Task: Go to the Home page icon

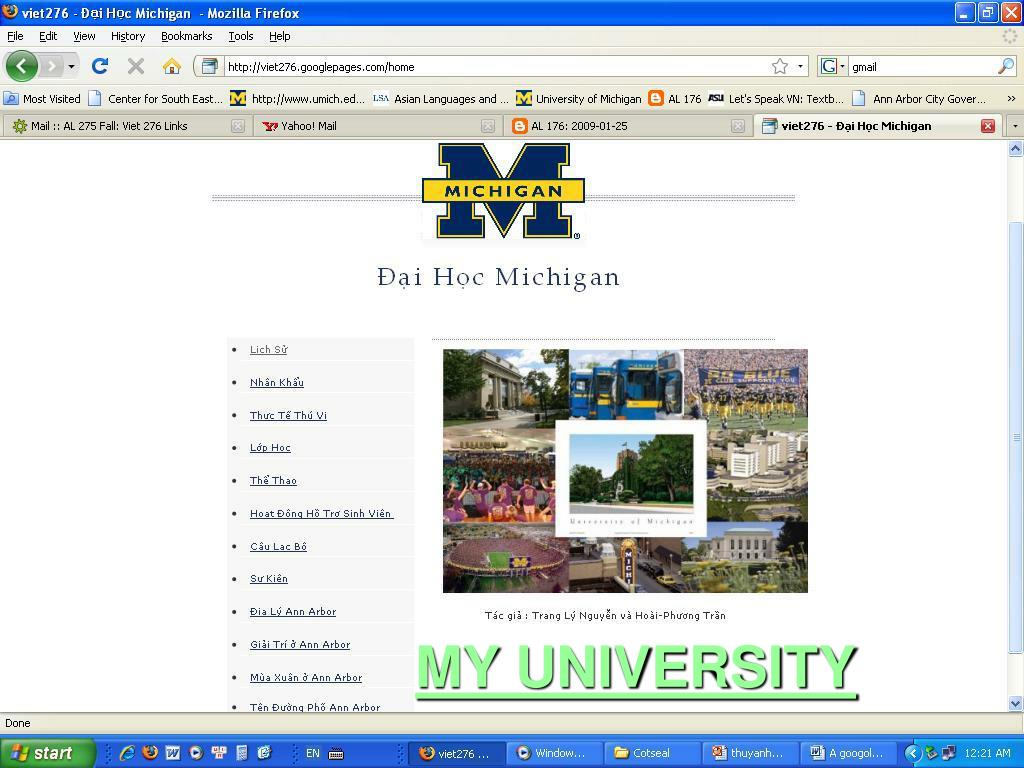Action: pos(171,66)
